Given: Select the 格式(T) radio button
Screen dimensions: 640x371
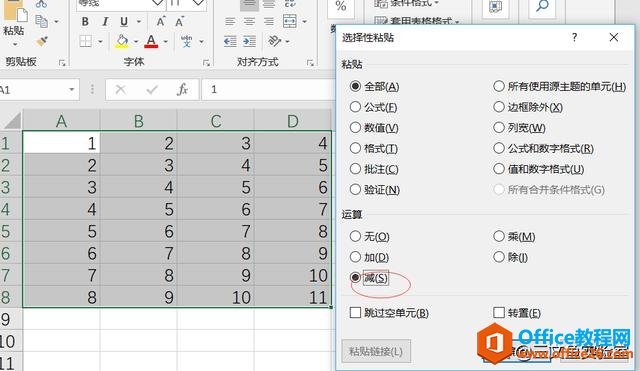Looking at the screenshot, I should tap(355, 148).
